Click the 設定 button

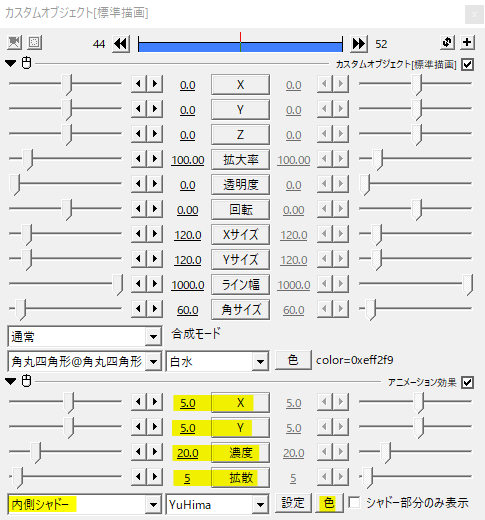[293, 503]
